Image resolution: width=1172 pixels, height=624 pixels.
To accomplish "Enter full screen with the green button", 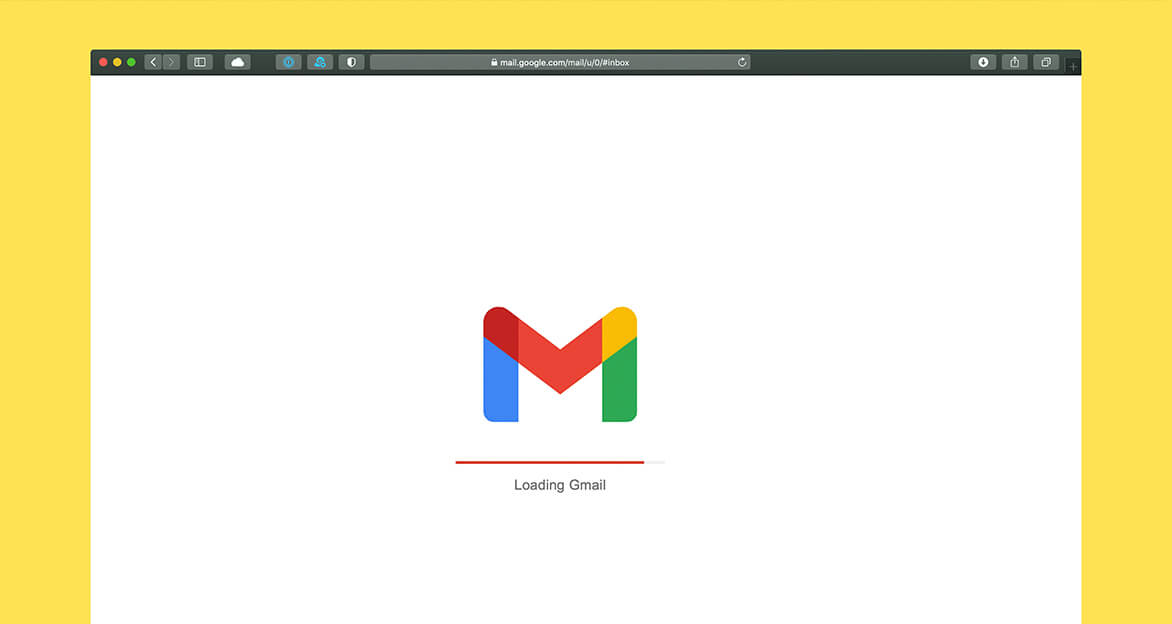I will [x=132, y=62].
